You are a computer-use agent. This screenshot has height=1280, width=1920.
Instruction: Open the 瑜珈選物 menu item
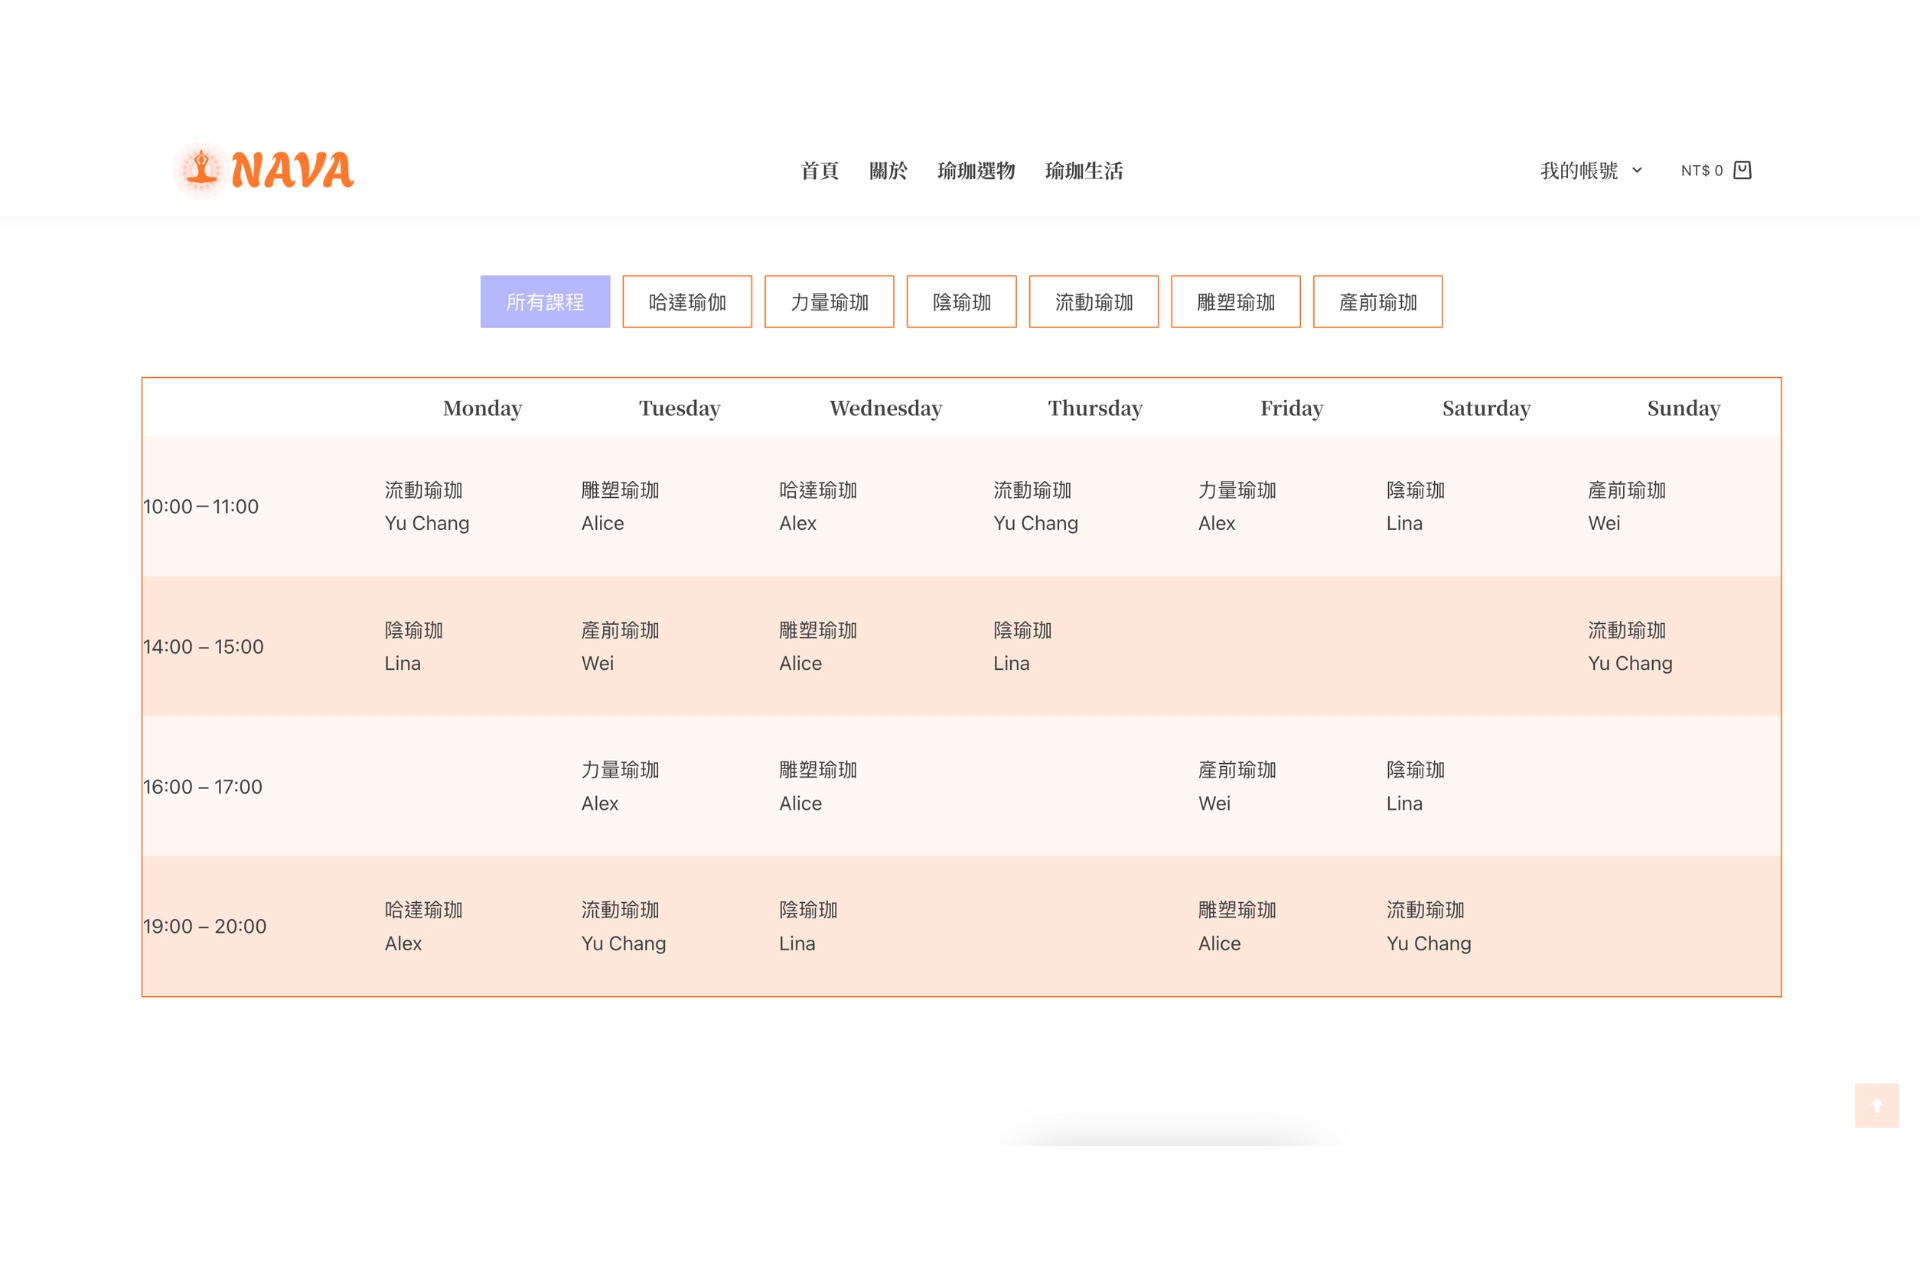(x=976, y=171)
